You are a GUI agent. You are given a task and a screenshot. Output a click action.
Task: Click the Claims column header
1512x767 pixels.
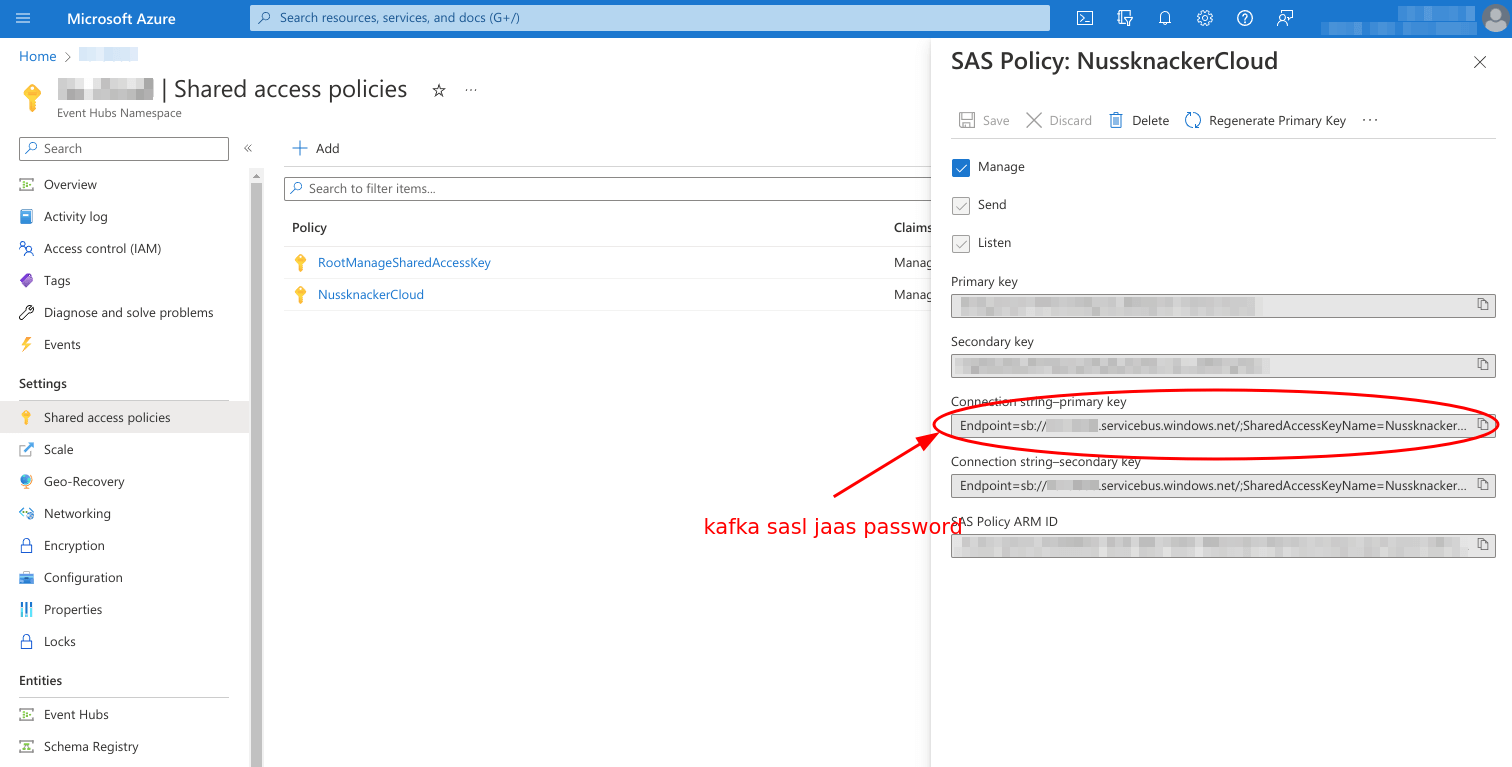point(912,228)
